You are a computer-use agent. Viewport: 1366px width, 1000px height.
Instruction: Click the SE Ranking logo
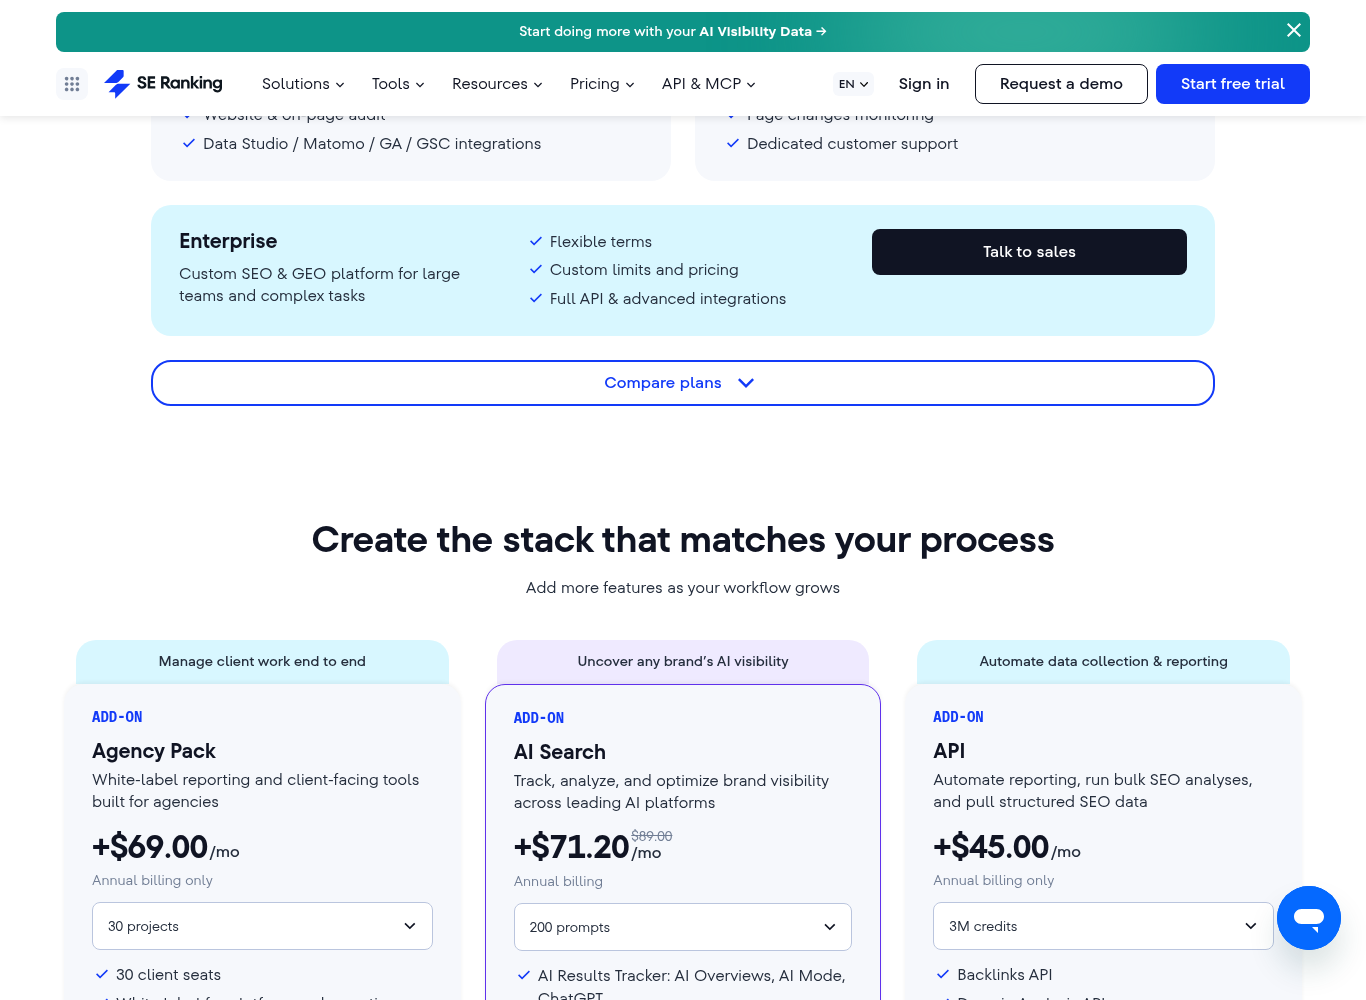pos(163,84)
